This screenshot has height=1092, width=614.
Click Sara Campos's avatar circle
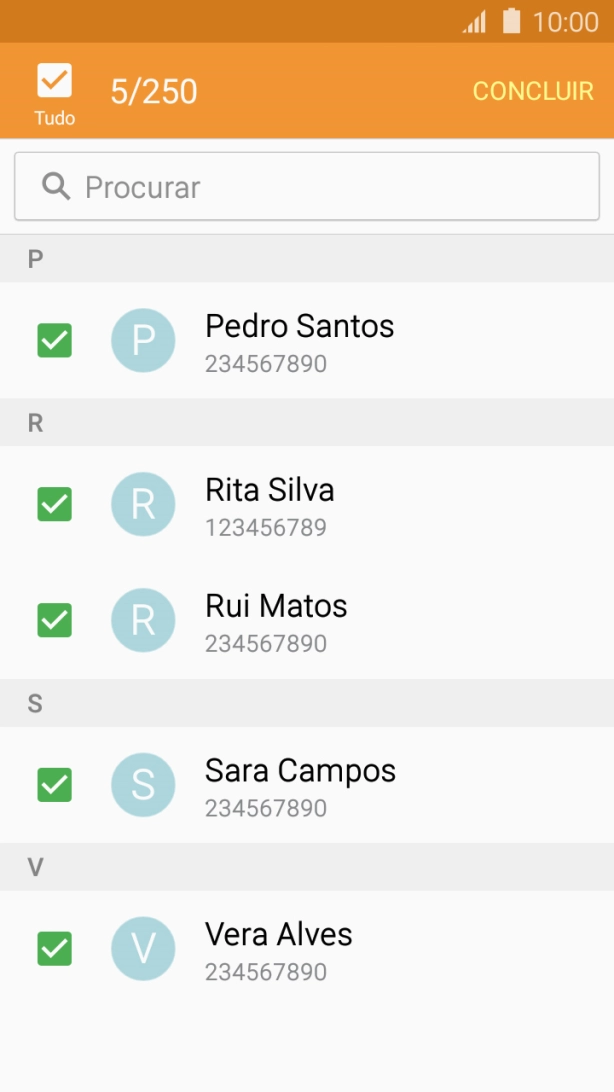[x=143, y=785]
